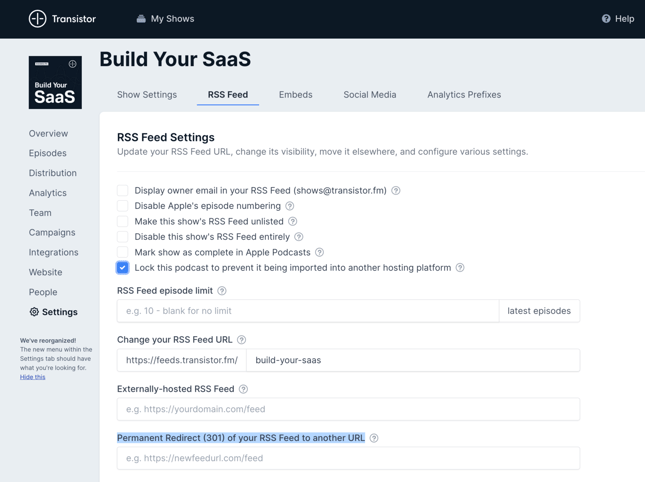Click the My Shows podcast icon
Screen dimensions: 645x482
[x=141, y=19]
